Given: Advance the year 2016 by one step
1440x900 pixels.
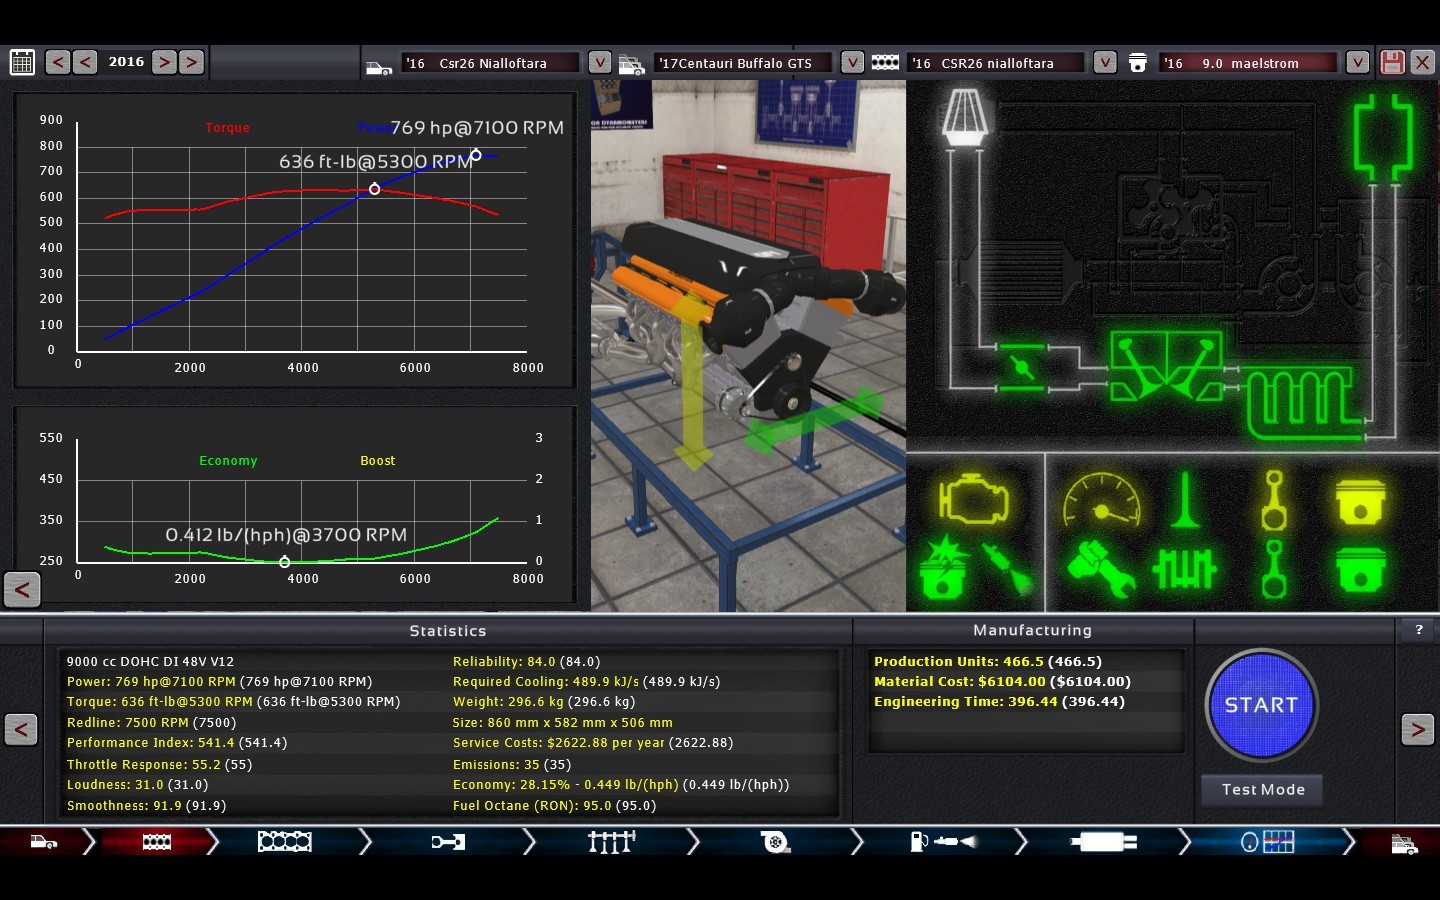Looking at the screenshot, I should click(x=165, y=63).
